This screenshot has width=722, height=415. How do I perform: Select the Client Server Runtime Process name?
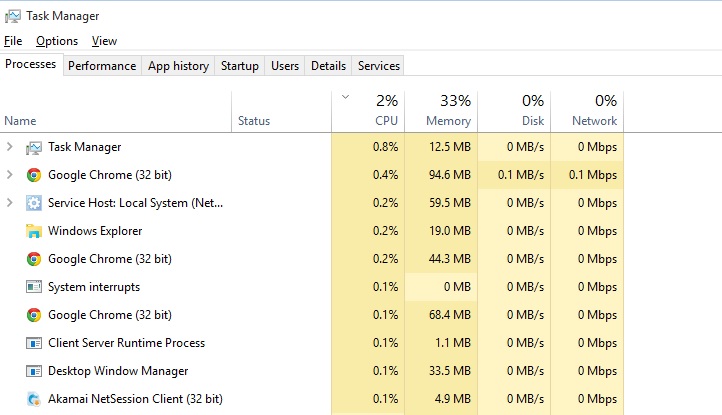[x=127, y=343]
